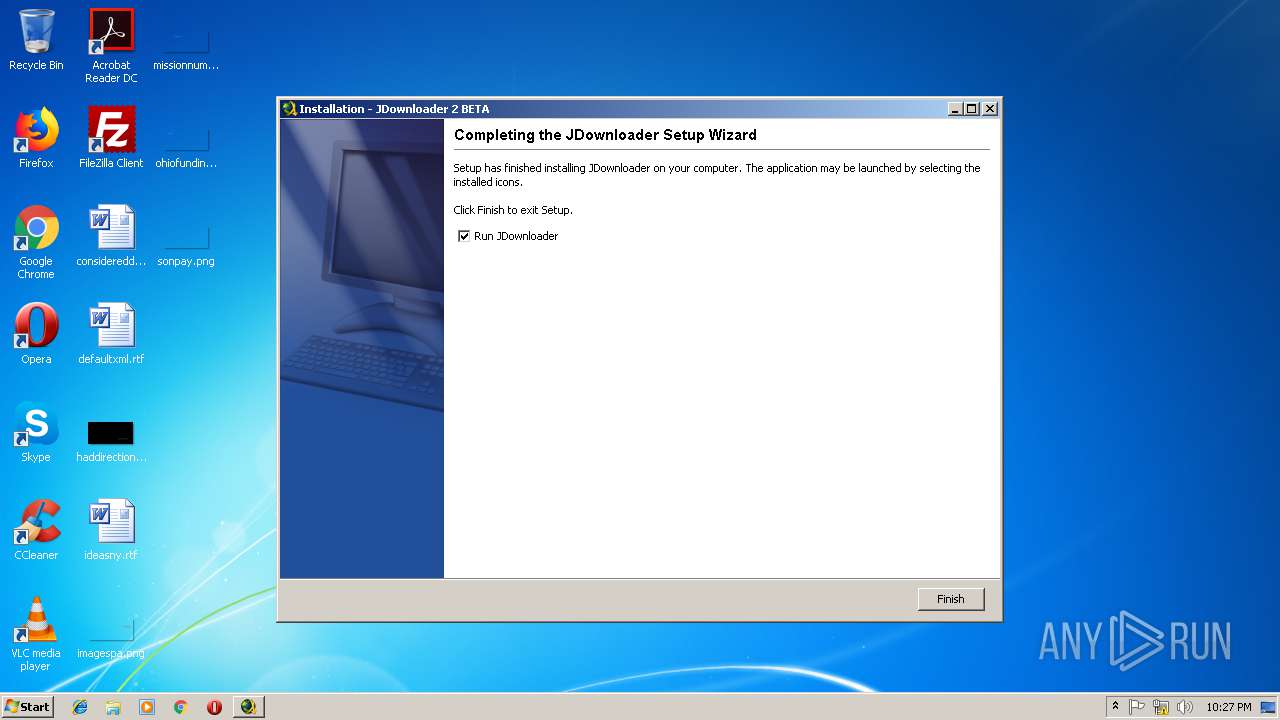Click the Show desktop button
1280x720 pixels.
tap(1269, 707)
